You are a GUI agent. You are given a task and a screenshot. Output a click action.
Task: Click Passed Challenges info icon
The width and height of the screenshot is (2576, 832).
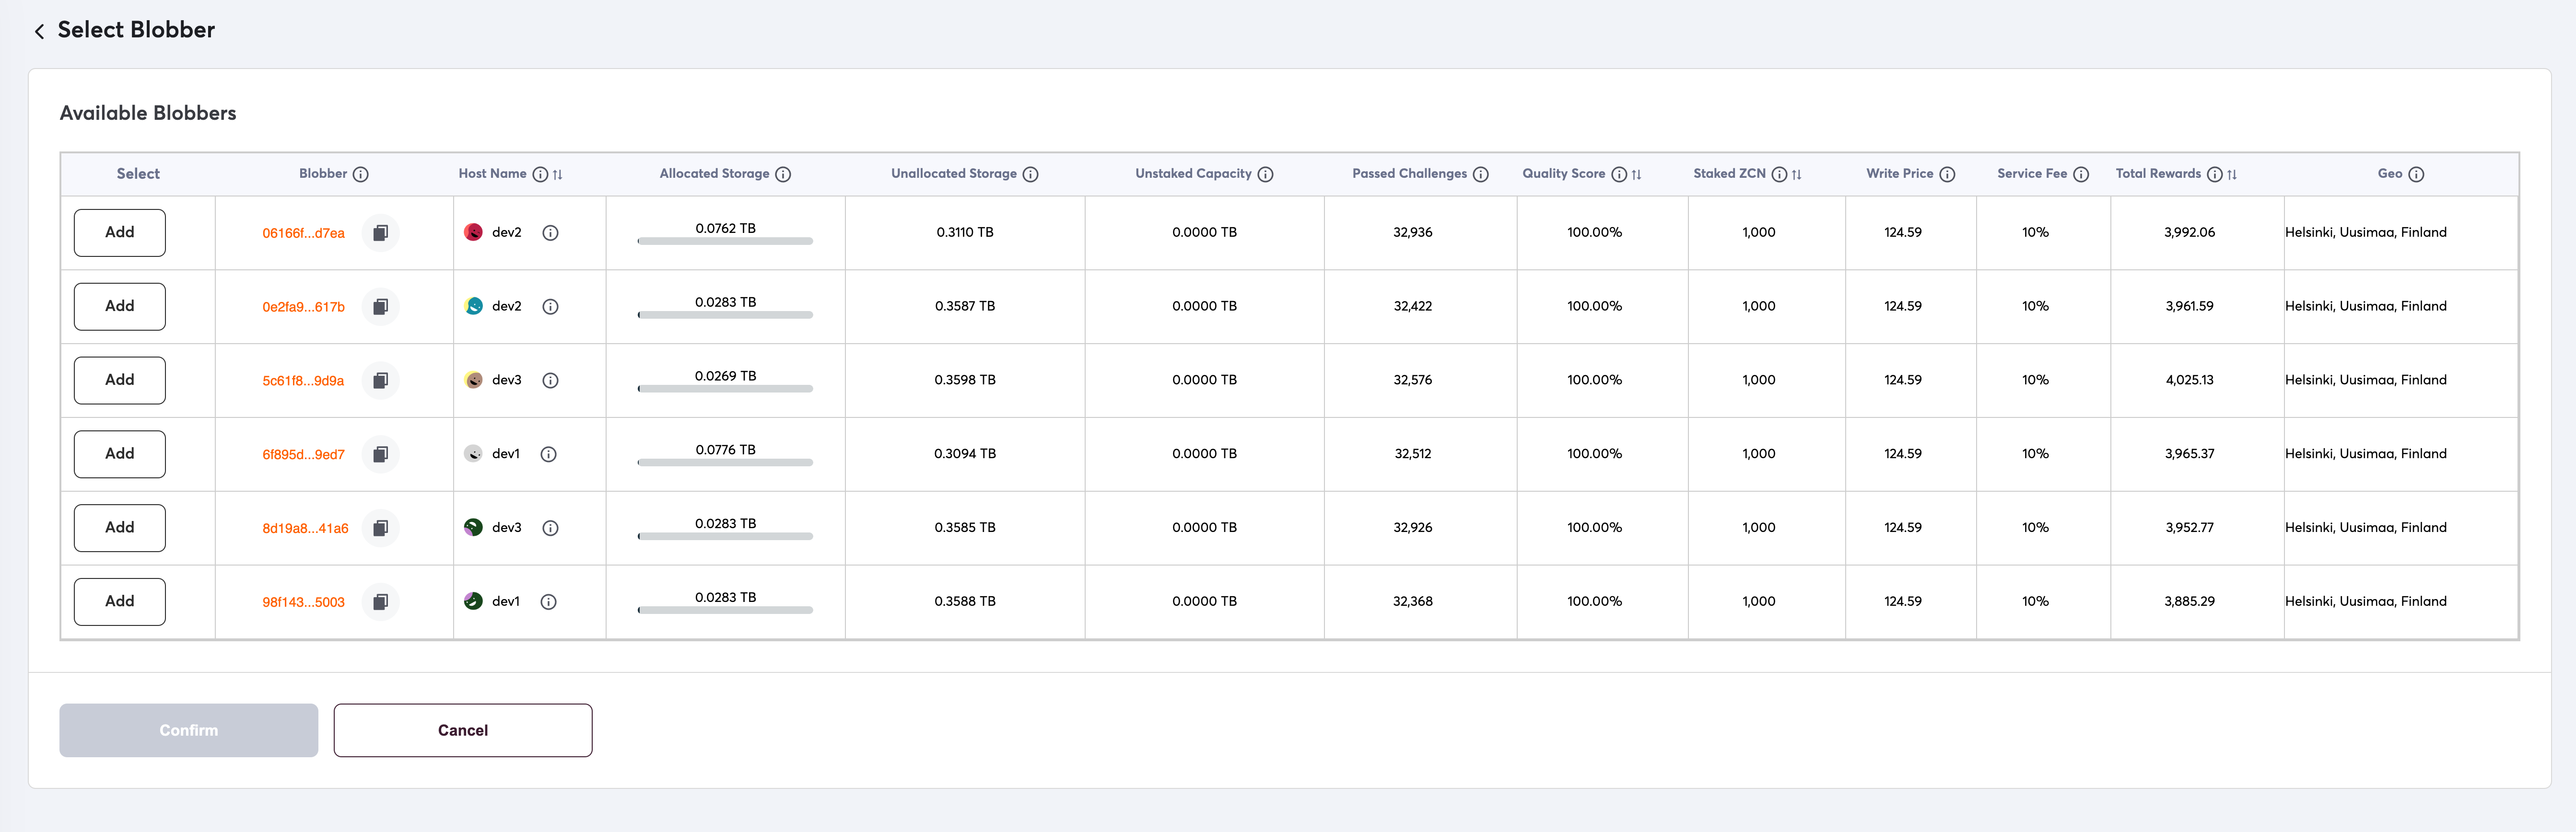click(1481, 174)
